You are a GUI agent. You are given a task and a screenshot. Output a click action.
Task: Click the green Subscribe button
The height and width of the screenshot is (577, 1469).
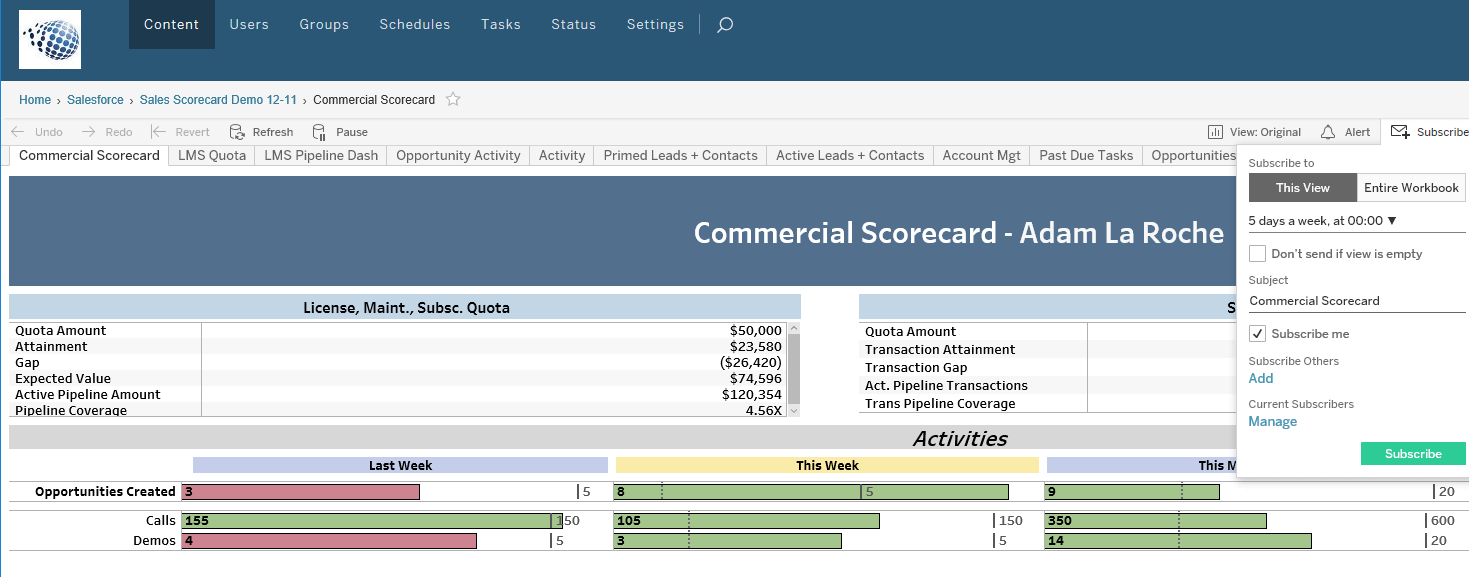(1413, 453)
